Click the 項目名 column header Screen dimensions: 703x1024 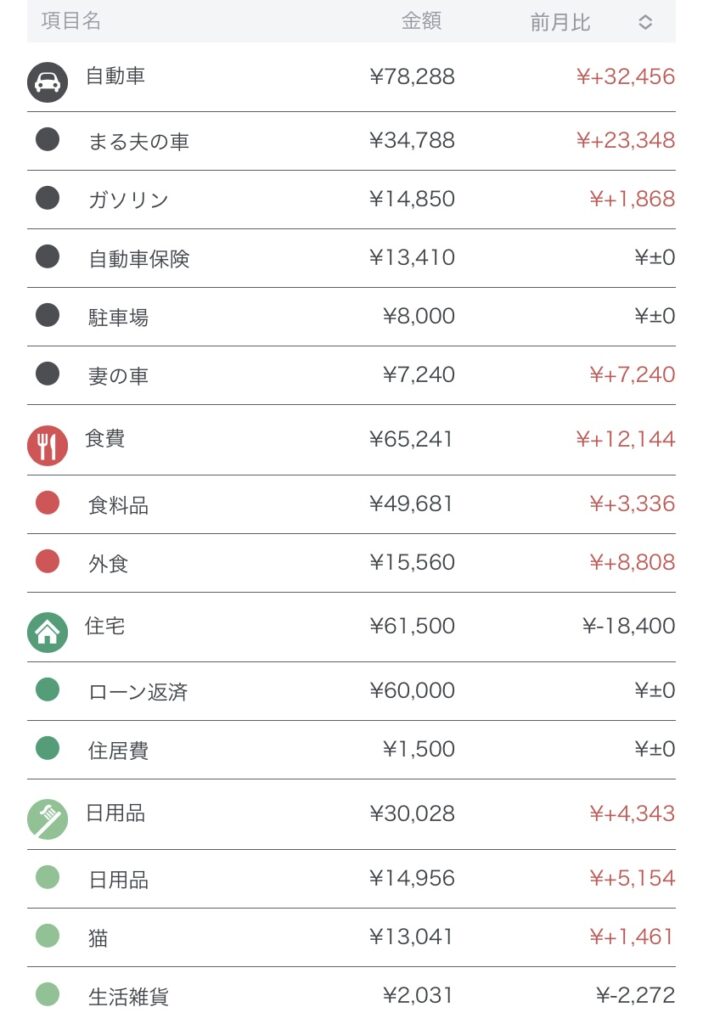tap(71, 21)
